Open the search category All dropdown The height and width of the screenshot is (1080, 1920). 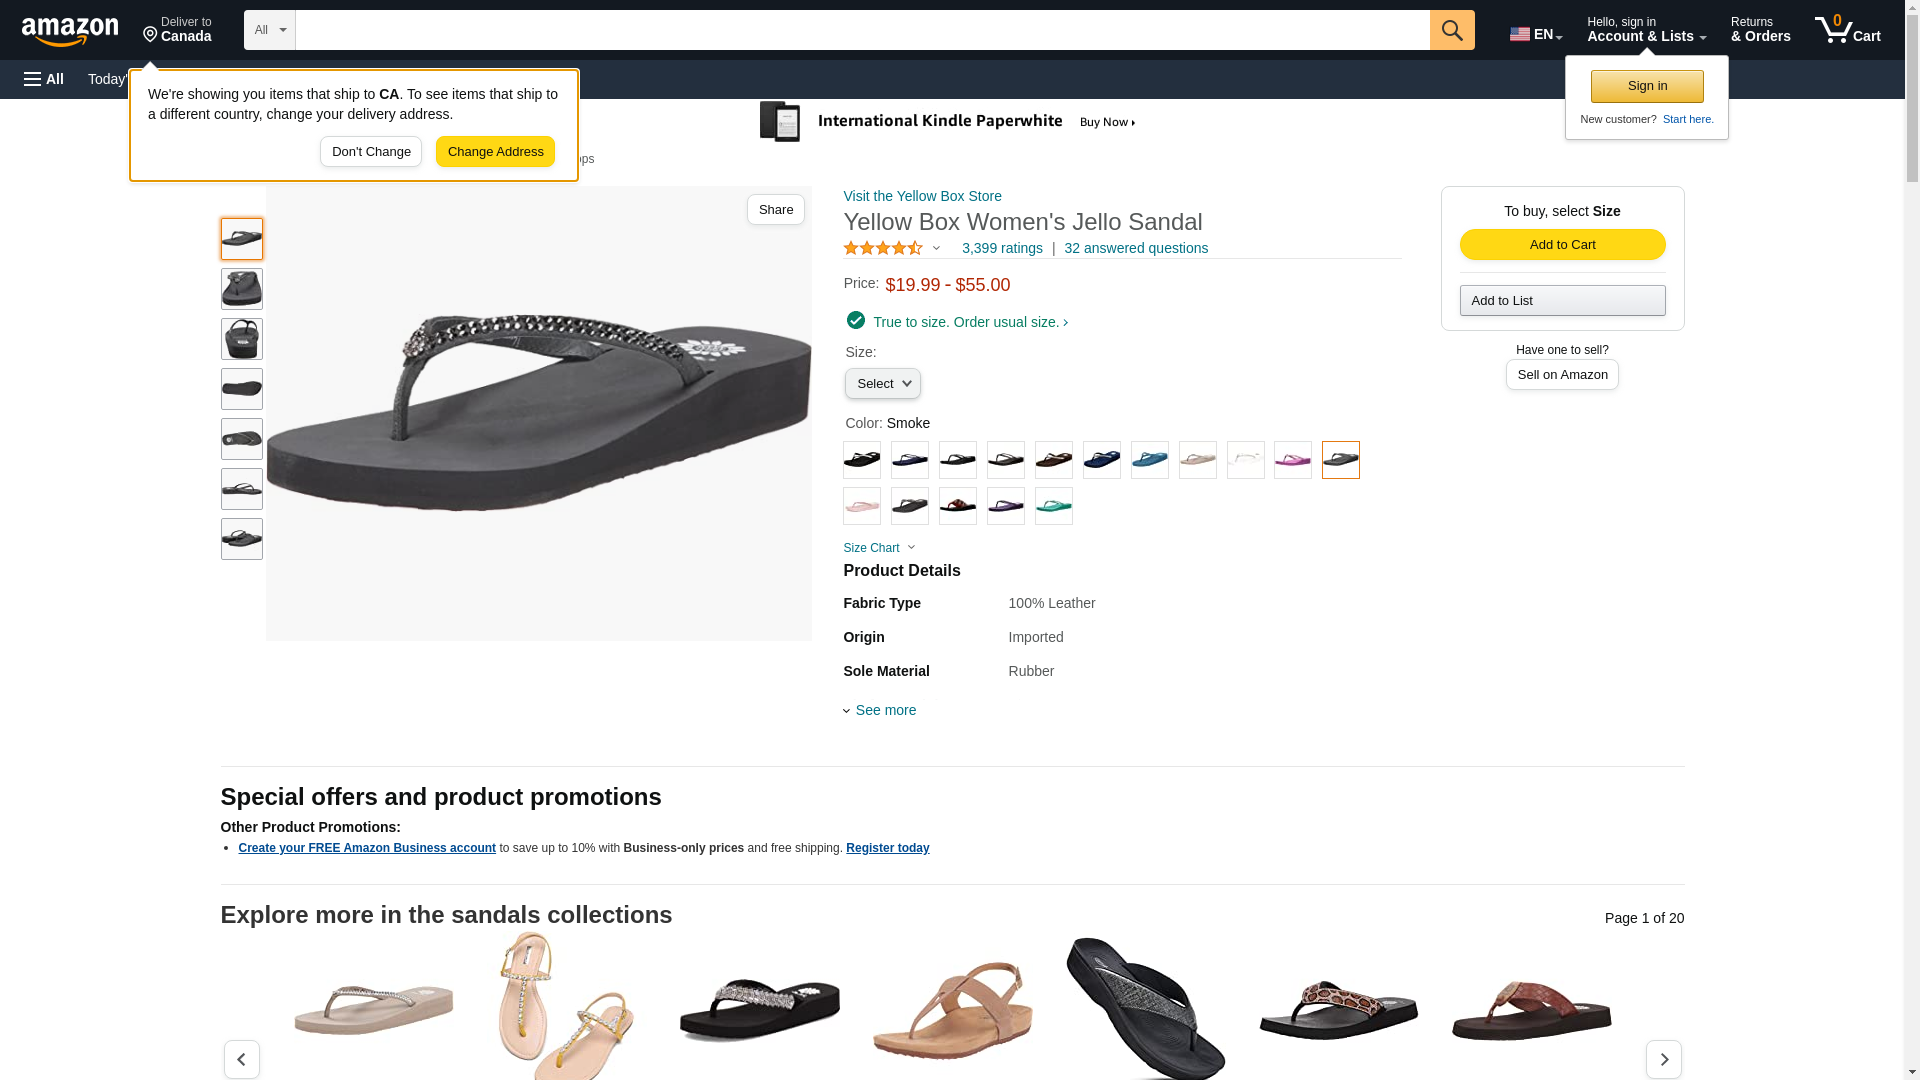tap(270, 30)
